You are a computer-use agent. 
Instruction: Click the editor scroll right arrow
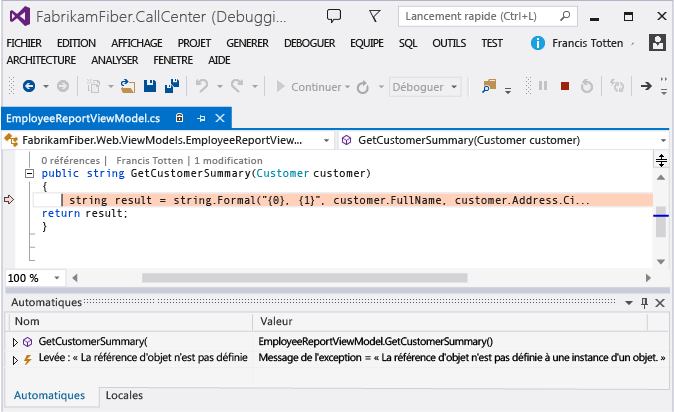[x=648, y=278]
